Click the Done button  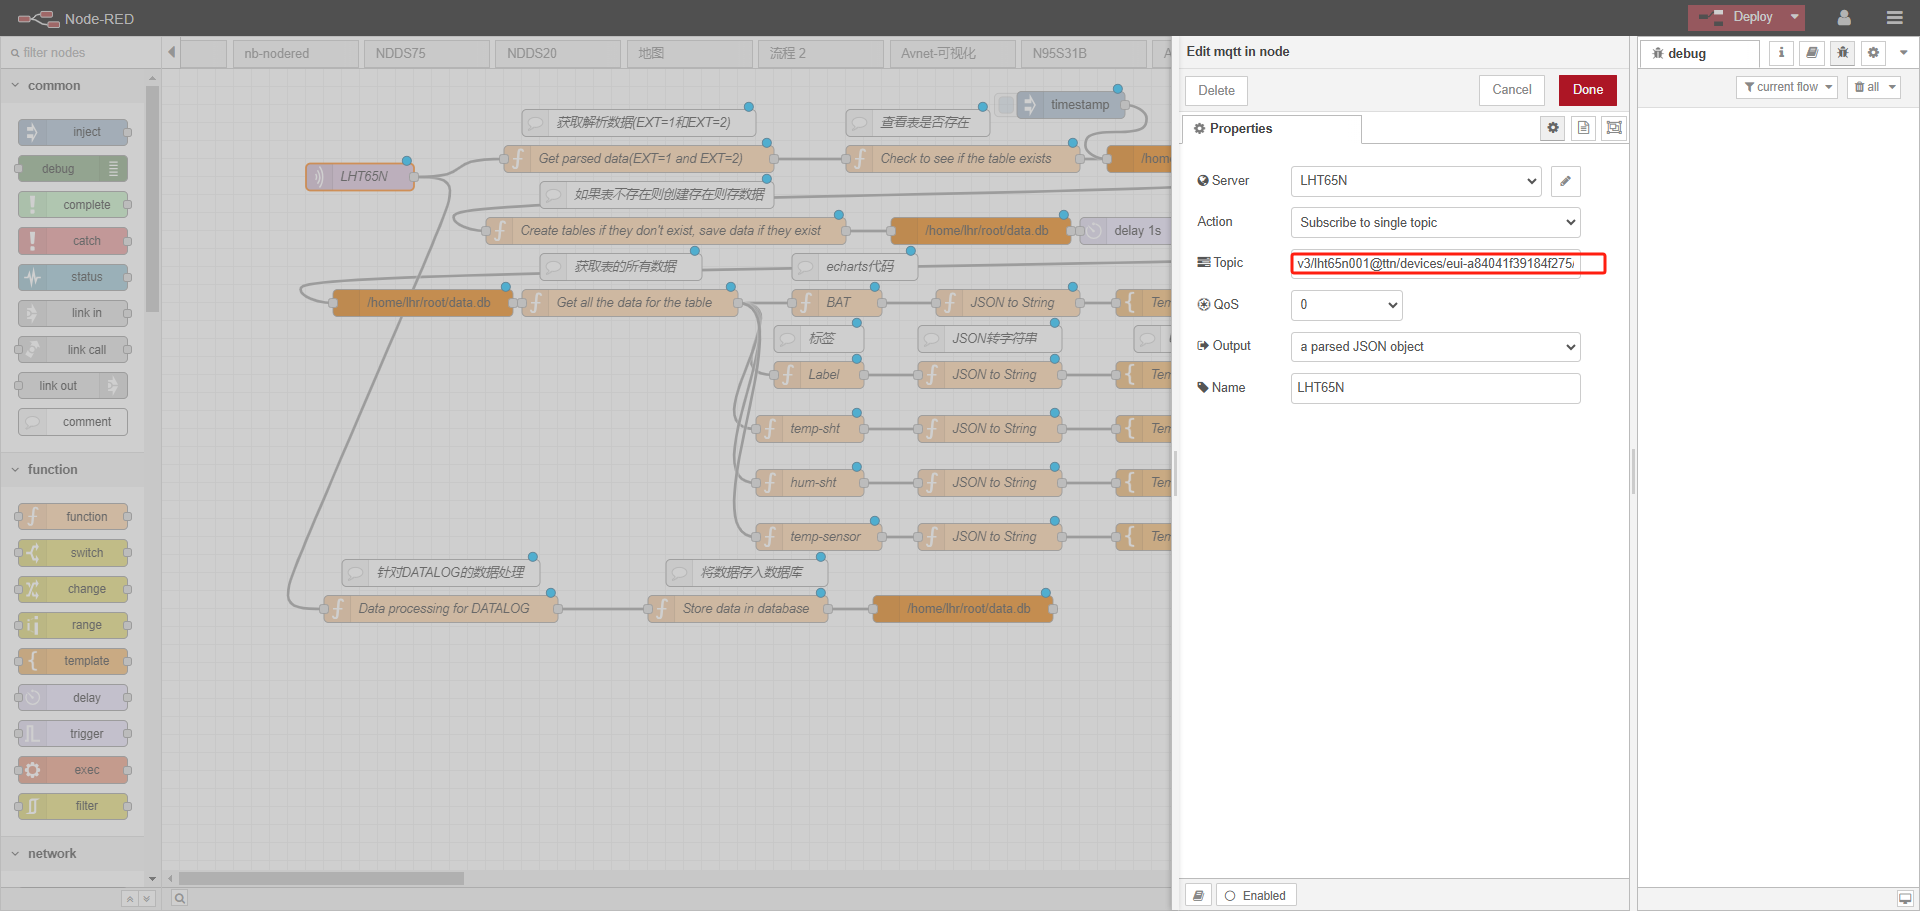pos(1588,90)
